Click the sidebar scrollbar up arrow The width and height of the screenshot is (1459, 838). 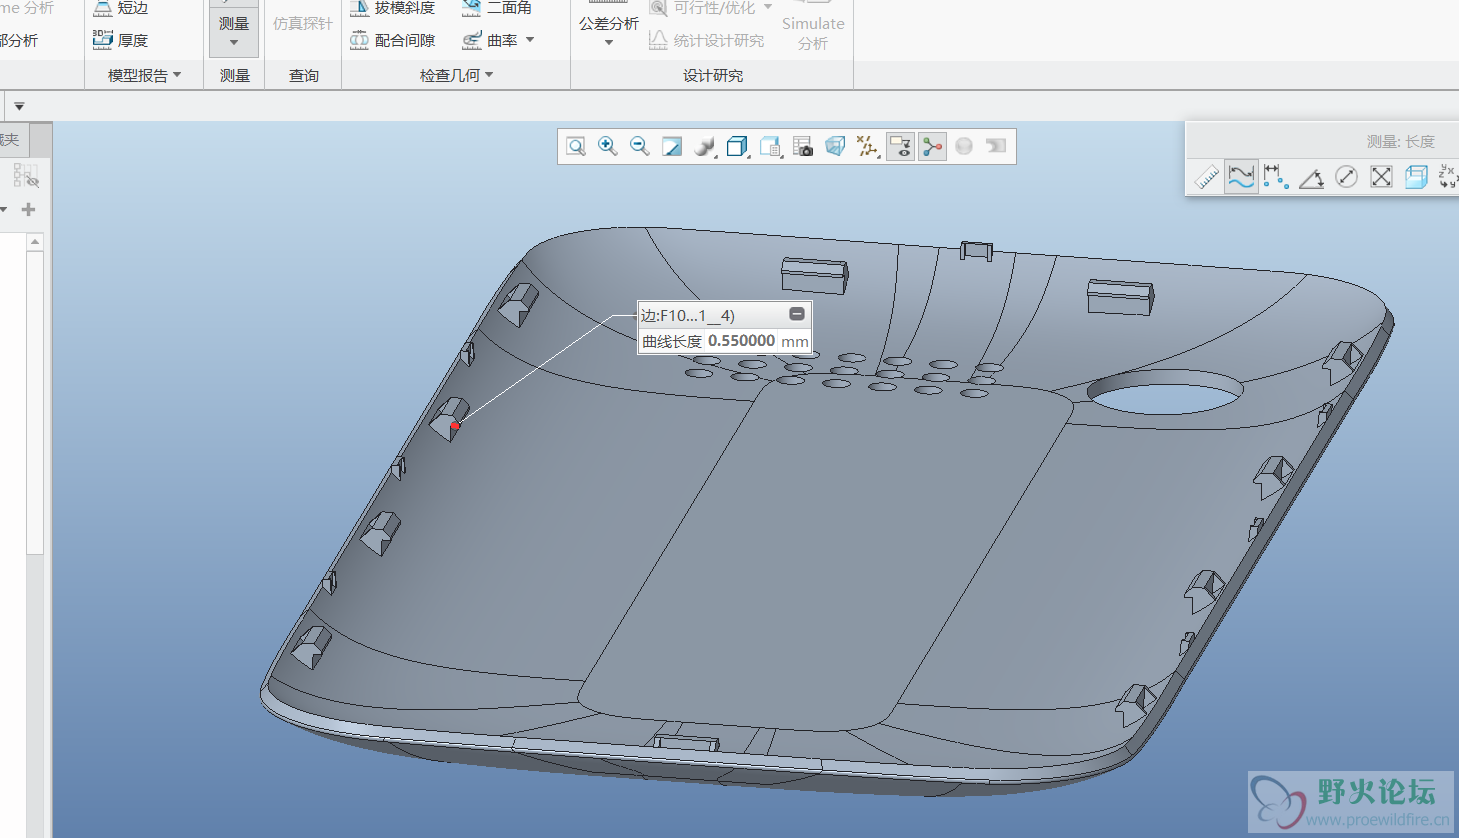35,242
